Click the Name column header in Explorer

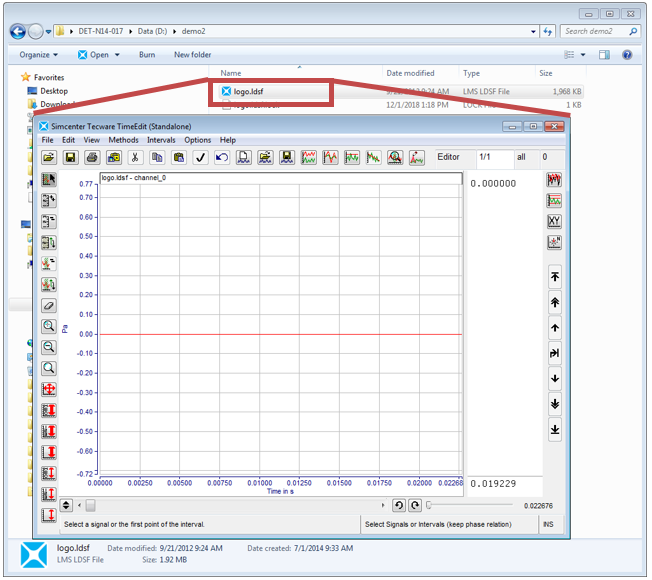tap(231, 73)
